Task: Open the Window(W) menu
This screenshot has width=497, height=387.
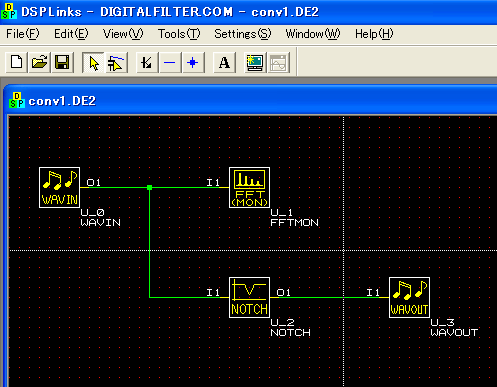Action: click(313, 34)
